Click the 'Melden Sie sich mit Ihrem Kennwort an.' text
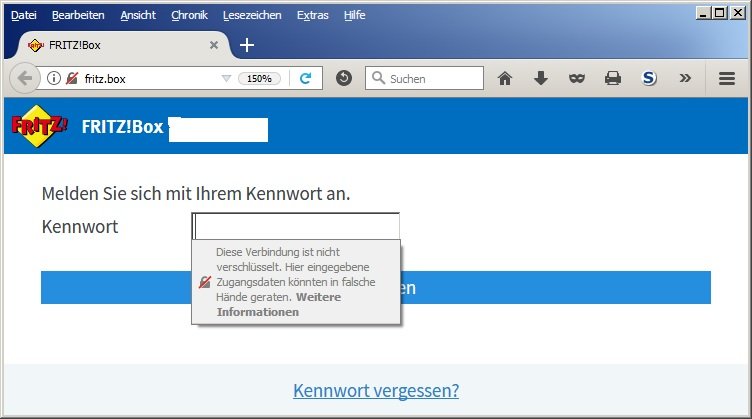Screen dimensions: 752x419 tap(196, 194)
